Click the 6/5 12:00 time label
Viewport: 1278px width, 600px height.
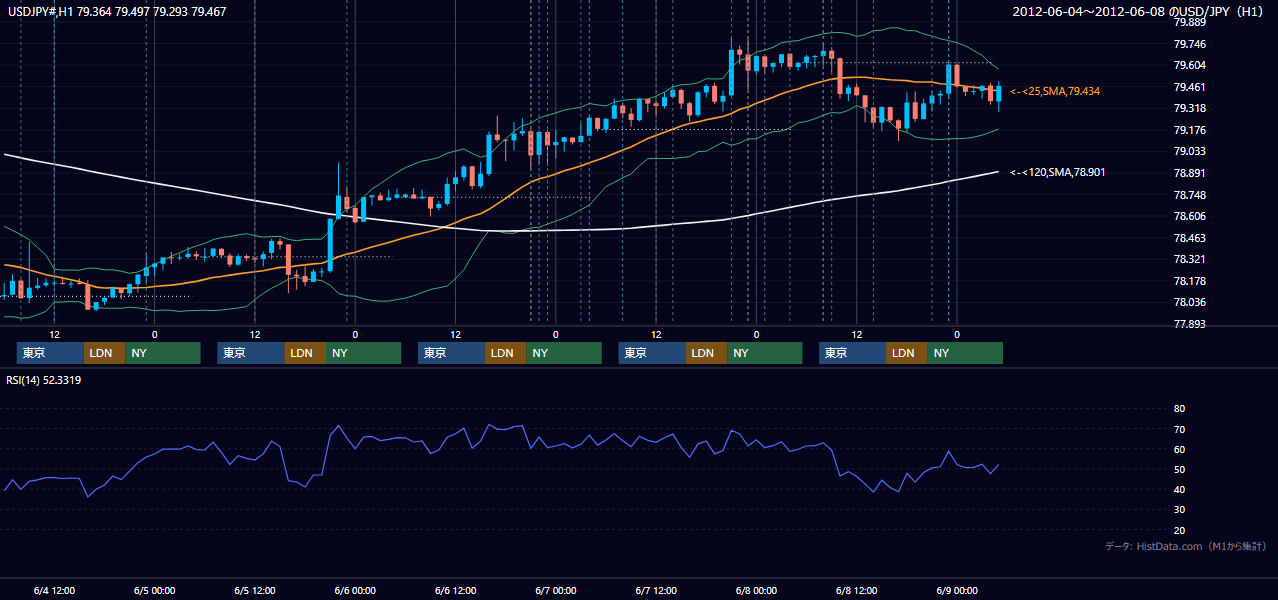(255, 591)
